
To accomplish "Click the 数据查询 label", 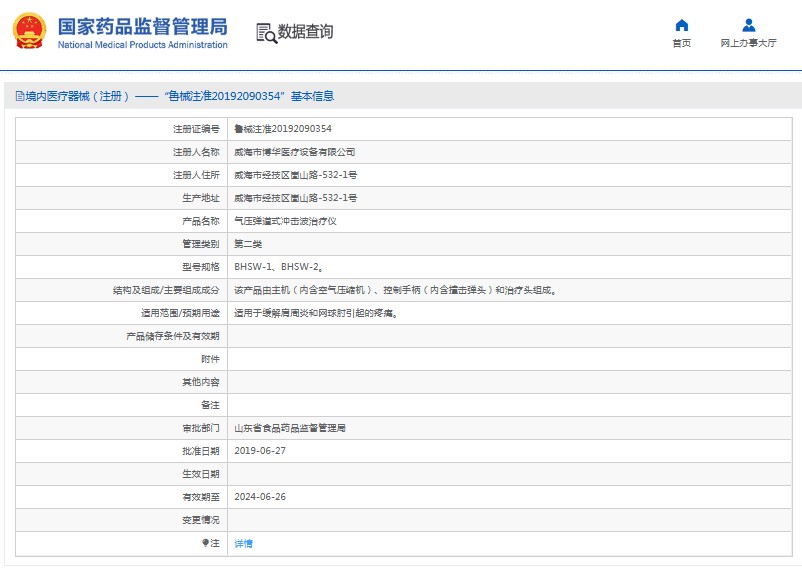I will click(x=305, y=32).
